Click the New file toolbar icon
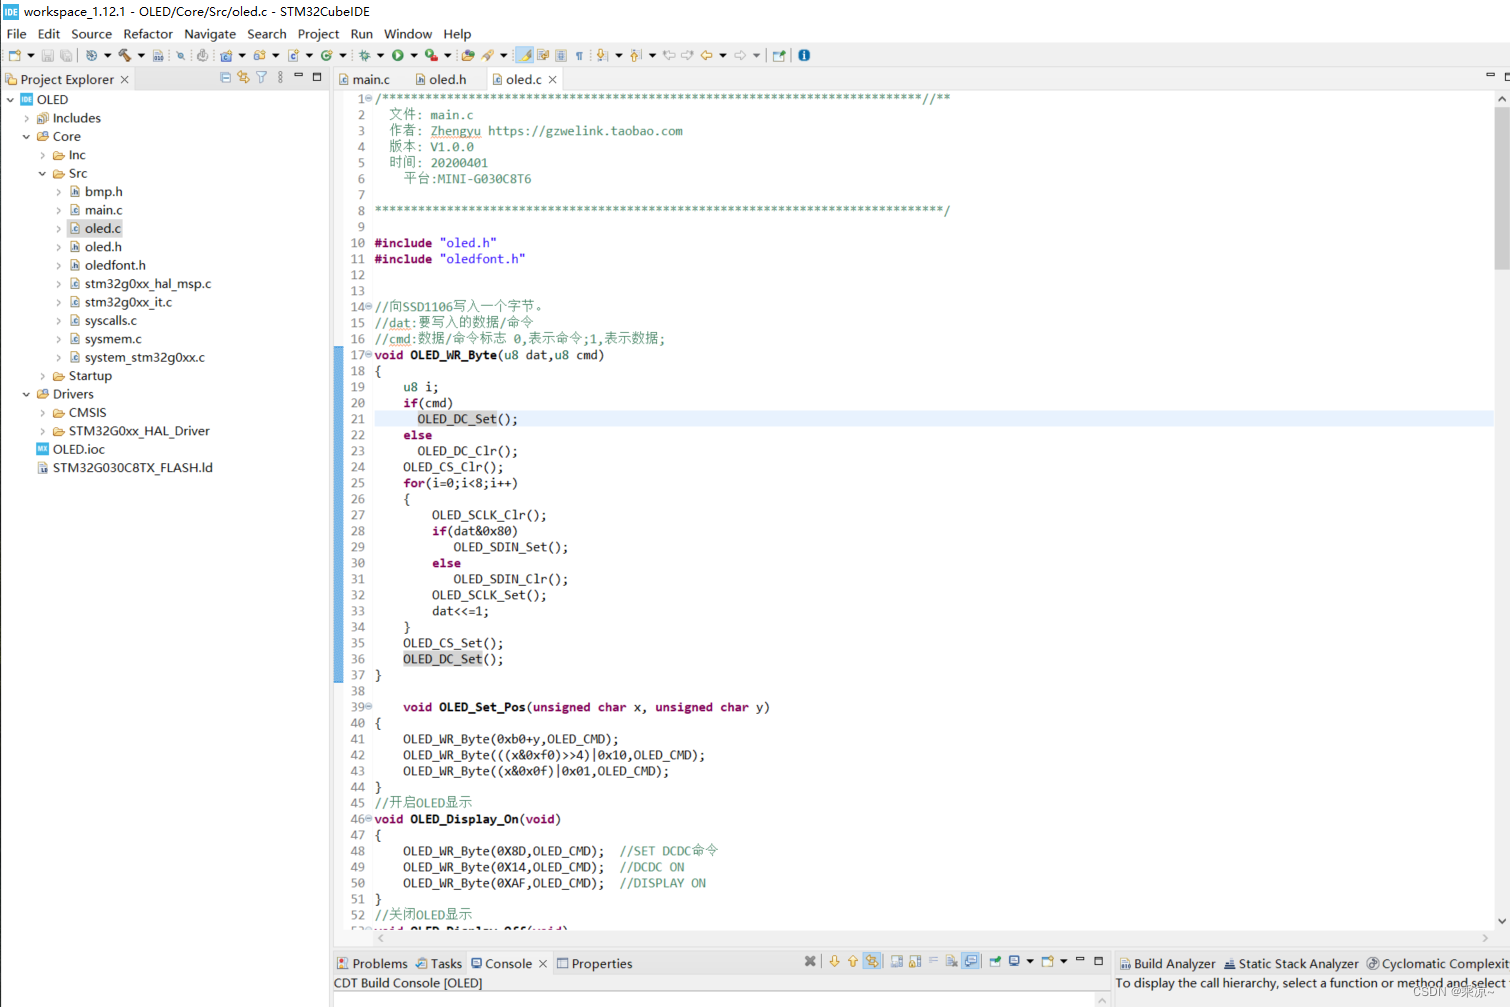This screenshot has height=1007, width=1510. pyautogui.click(x=15, y=55)
